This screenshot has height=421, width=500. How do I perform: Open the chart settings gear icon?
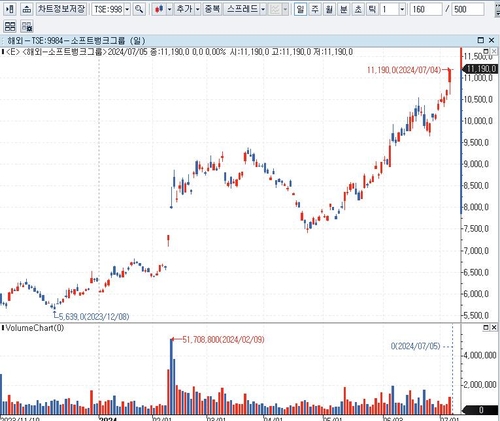click(27, 26)
